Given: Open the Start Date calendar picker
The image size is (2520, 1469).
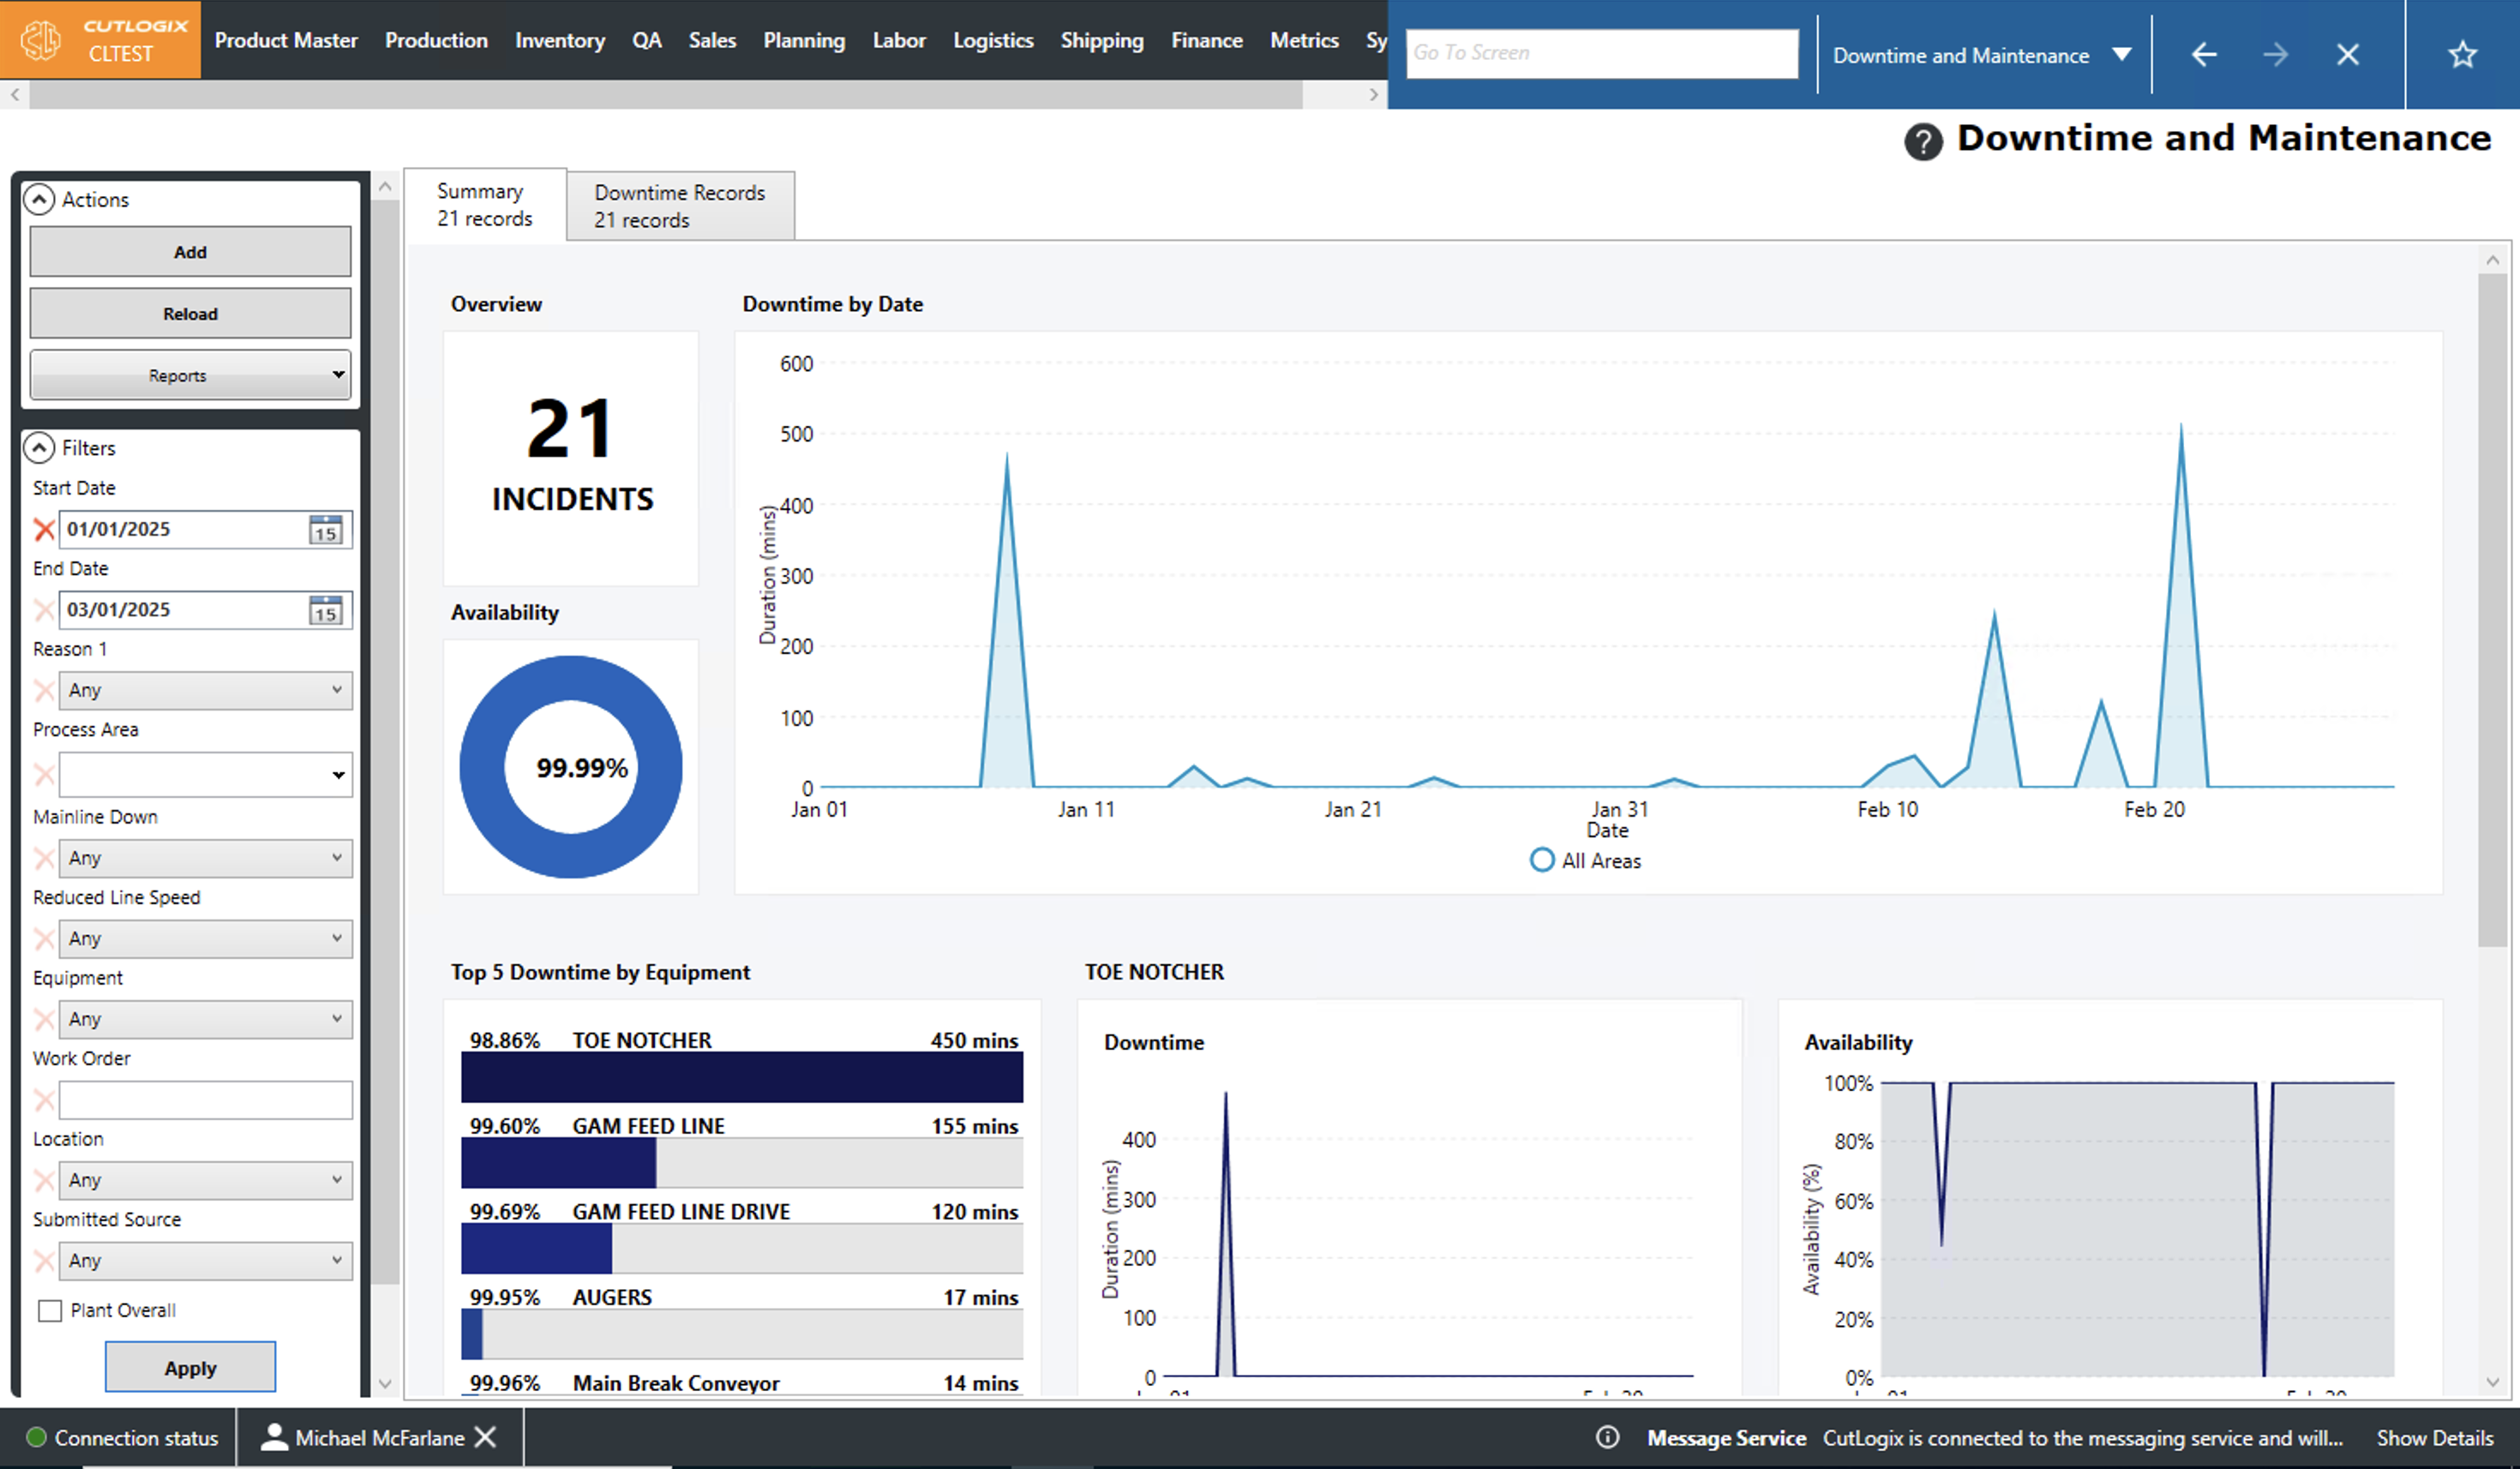Looking at the screenshot, I should click(325, 529).
